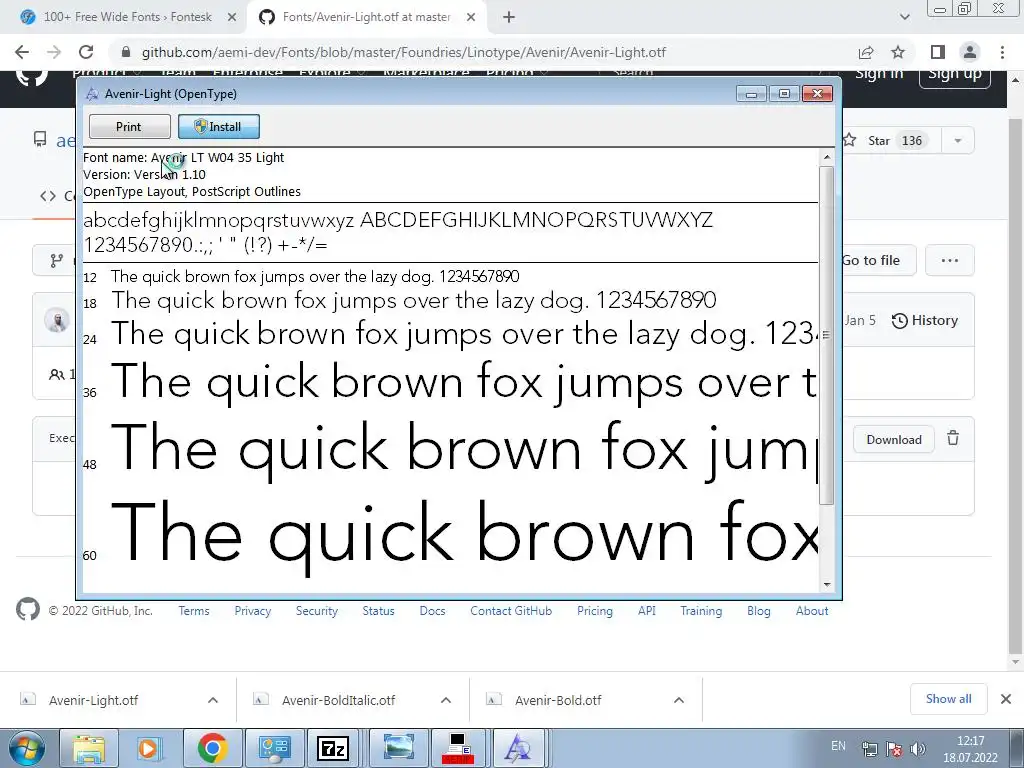Open Chrome three-dot menu

1002,52
